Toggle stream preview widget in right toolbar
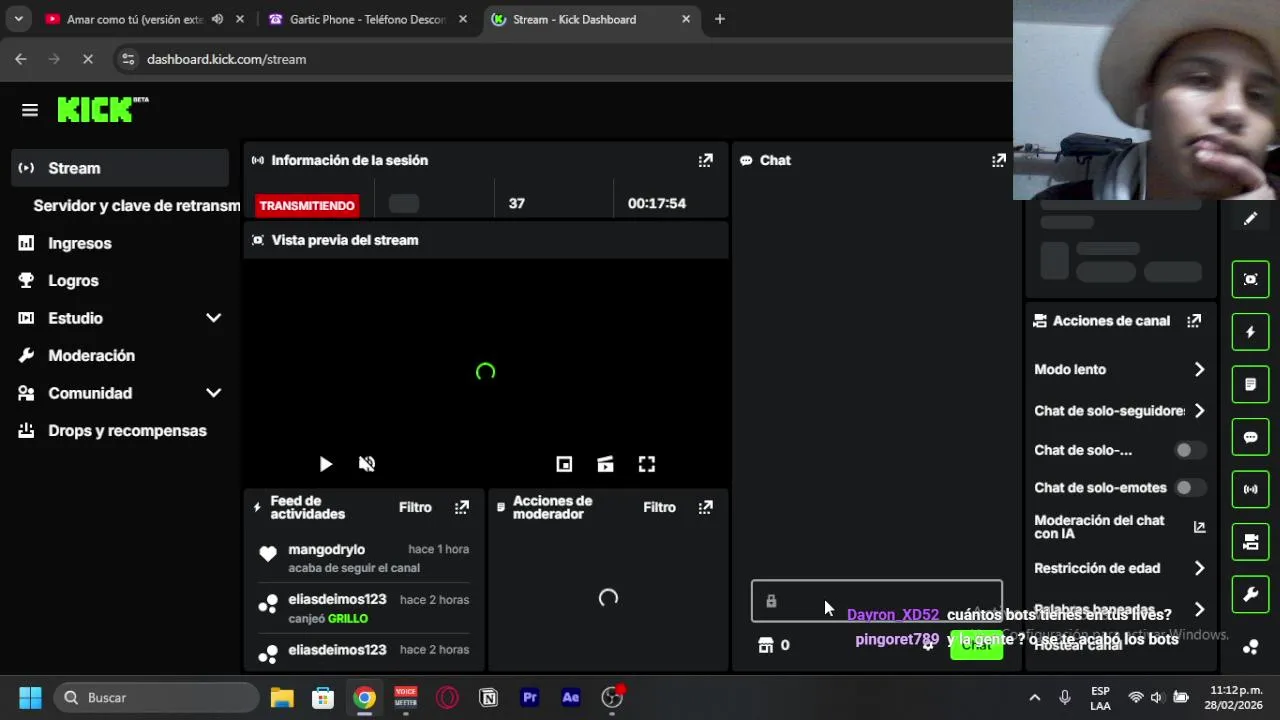Viewport: 1280px width, 720px height. pos(1250,279)
